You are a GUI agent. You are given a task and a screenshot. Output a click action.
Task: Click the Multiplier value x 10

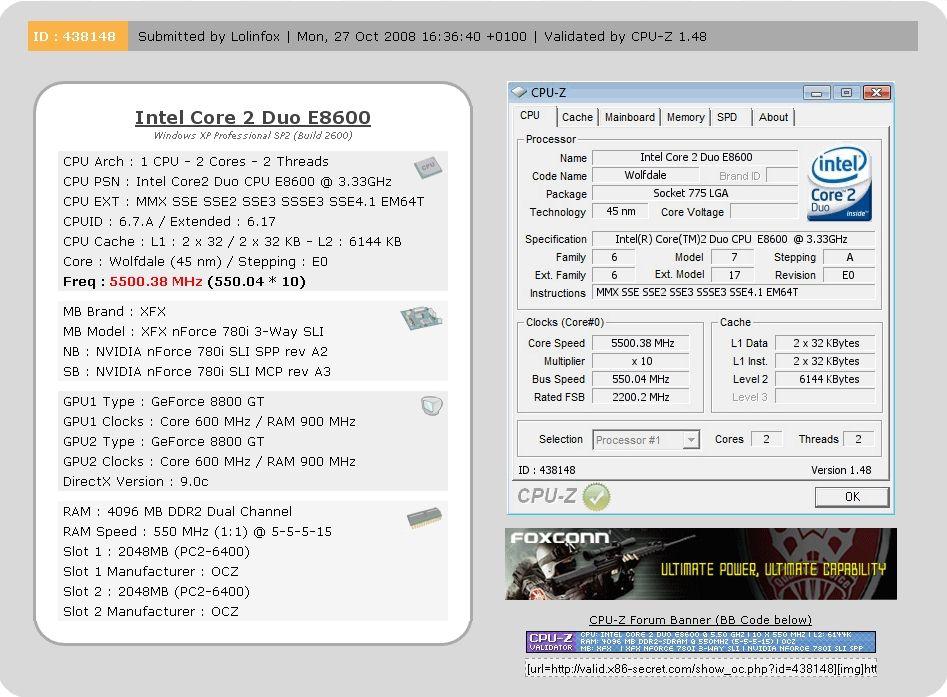pos(642,361)
